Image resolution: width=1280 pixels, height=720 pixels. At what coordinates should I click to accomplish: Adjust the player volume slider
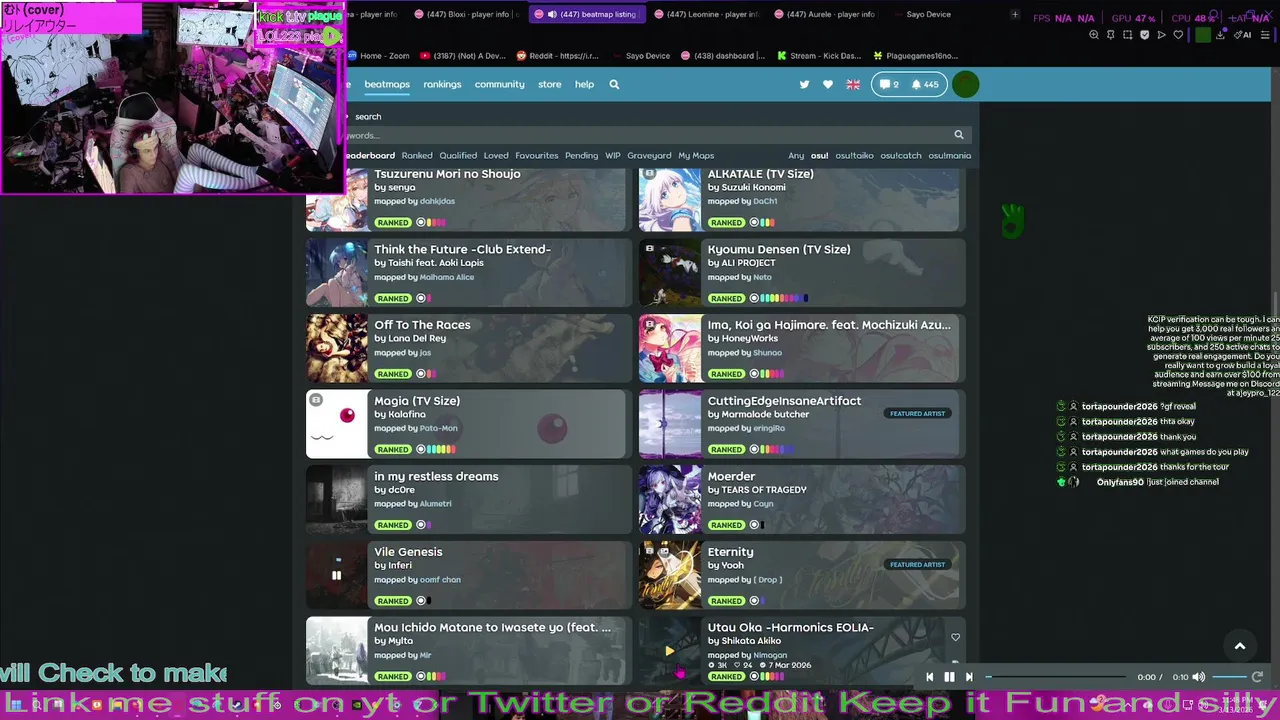click(x=1228, y=677)
